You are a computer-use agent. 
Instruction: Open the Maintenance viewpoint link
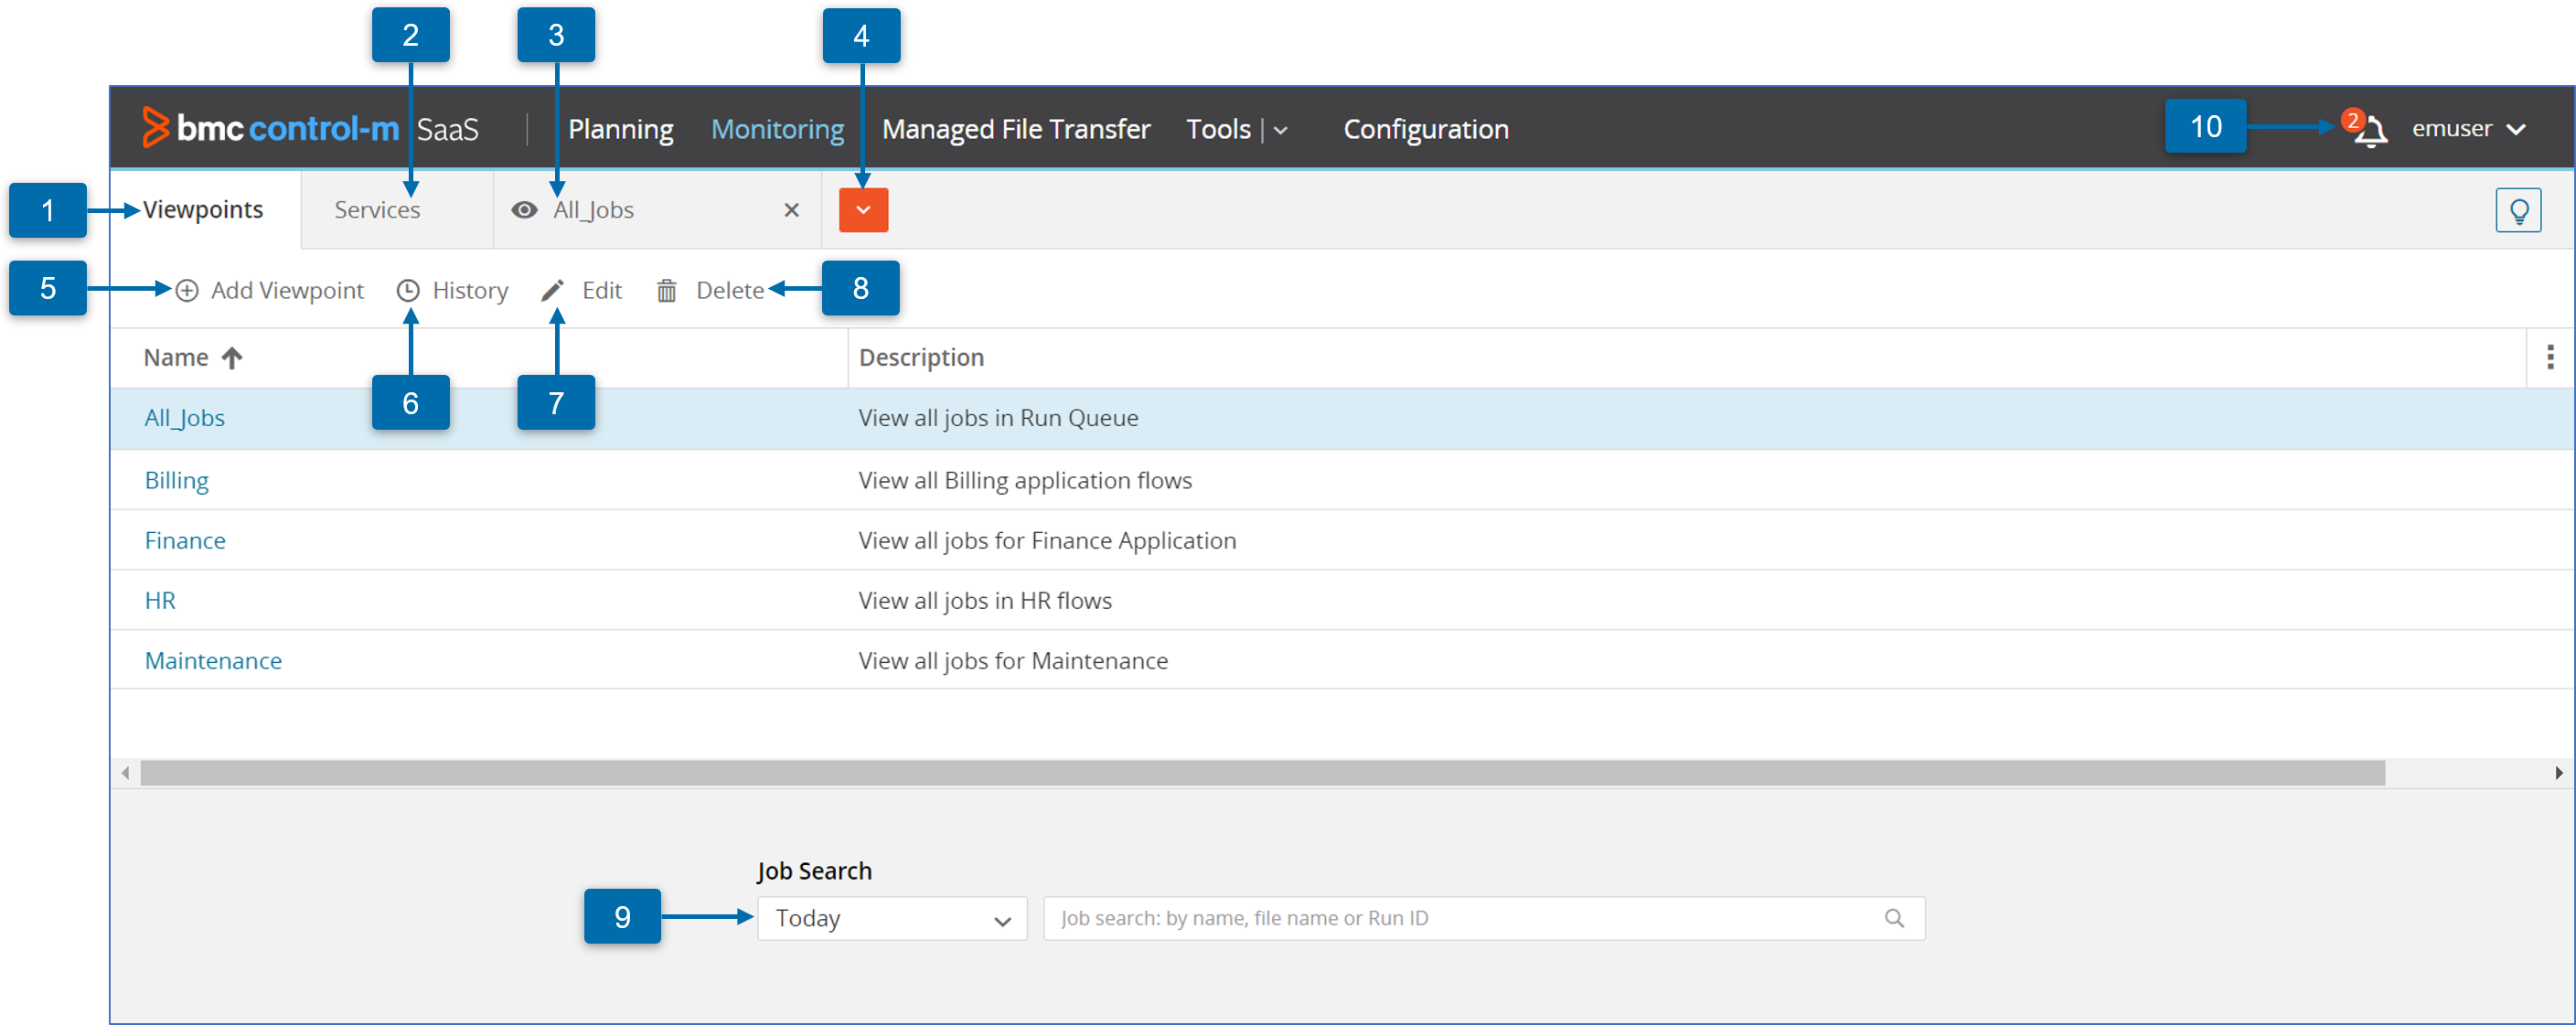click(213, 660)
